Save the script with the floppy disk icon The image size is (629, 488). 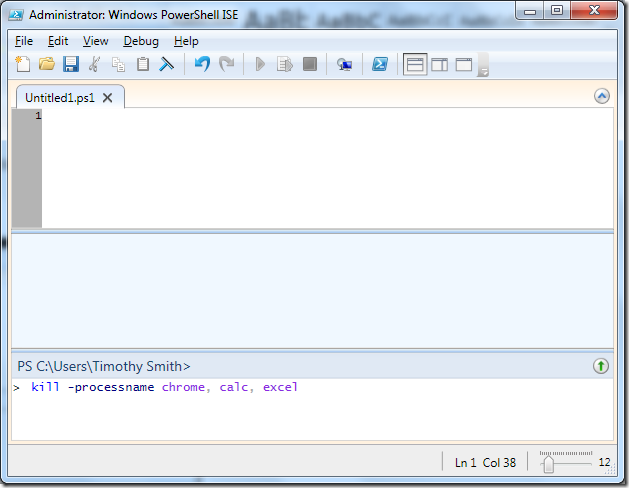(71, 64)
